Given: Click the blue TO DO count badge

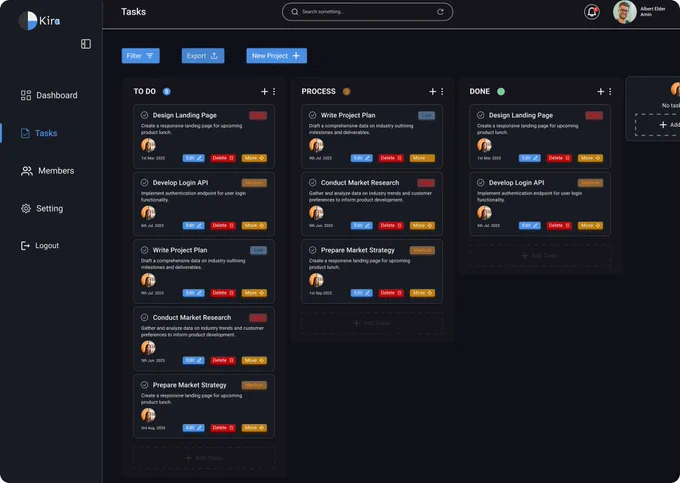Looking at the screenshot, I should (x=167, y=91).
